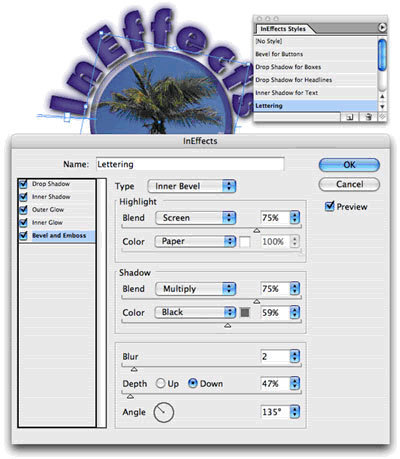Image resolution: width=400 pixels, height=459 pixels.
Task: Click the gray Shadow color swatch
Action: (245, 312)
